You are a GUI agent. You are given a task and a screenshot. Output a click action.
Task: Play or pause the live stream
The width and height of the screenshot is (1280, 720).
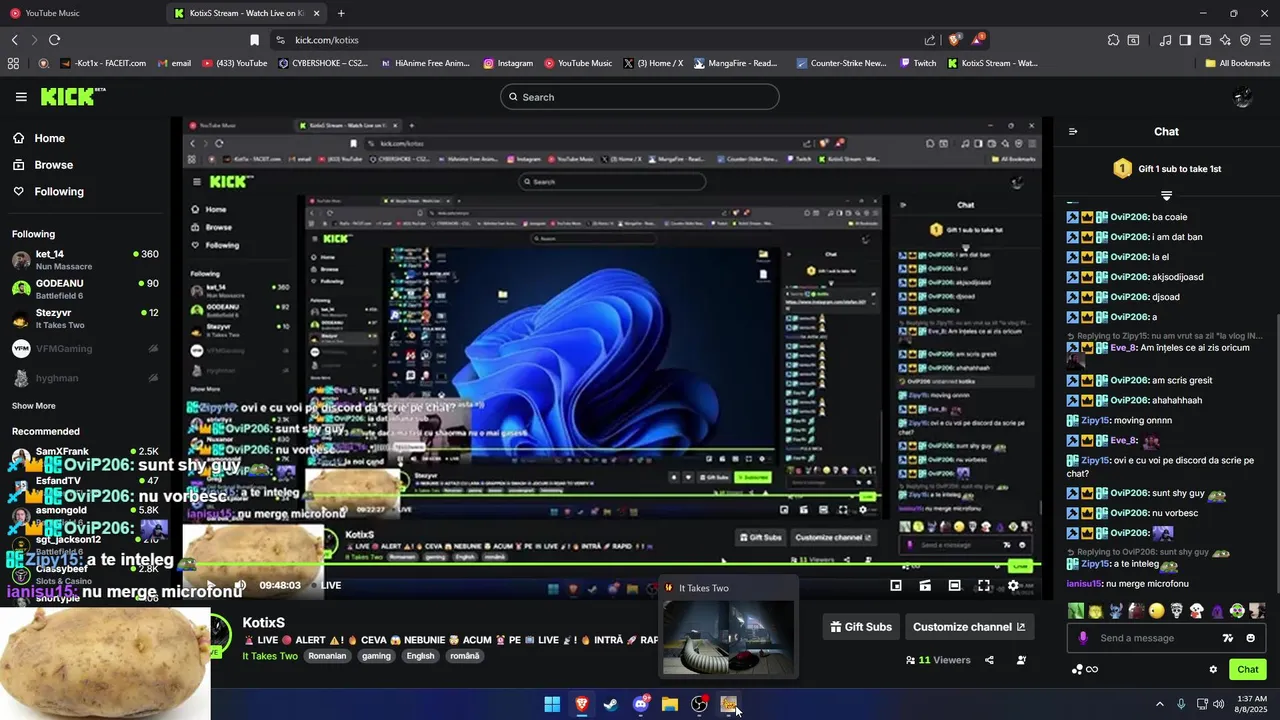pos(211,585)
